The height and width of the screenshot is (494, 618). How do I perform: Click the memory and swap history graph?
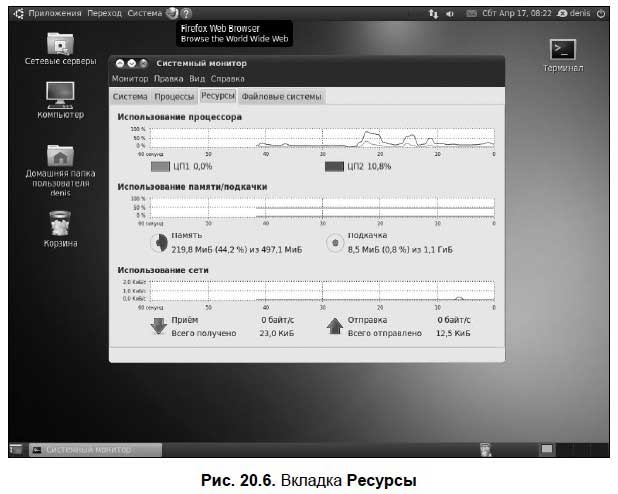click(x=322, y=208)
